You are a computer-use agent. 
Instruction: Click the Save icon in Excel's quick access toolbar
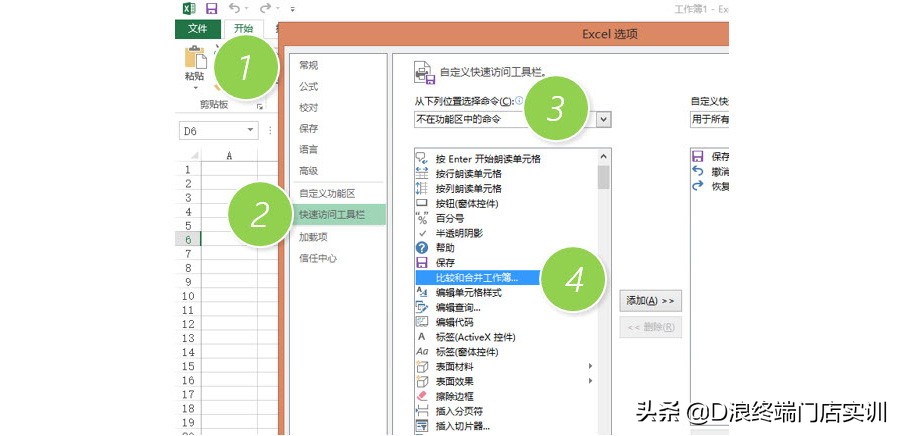point(211,8)
